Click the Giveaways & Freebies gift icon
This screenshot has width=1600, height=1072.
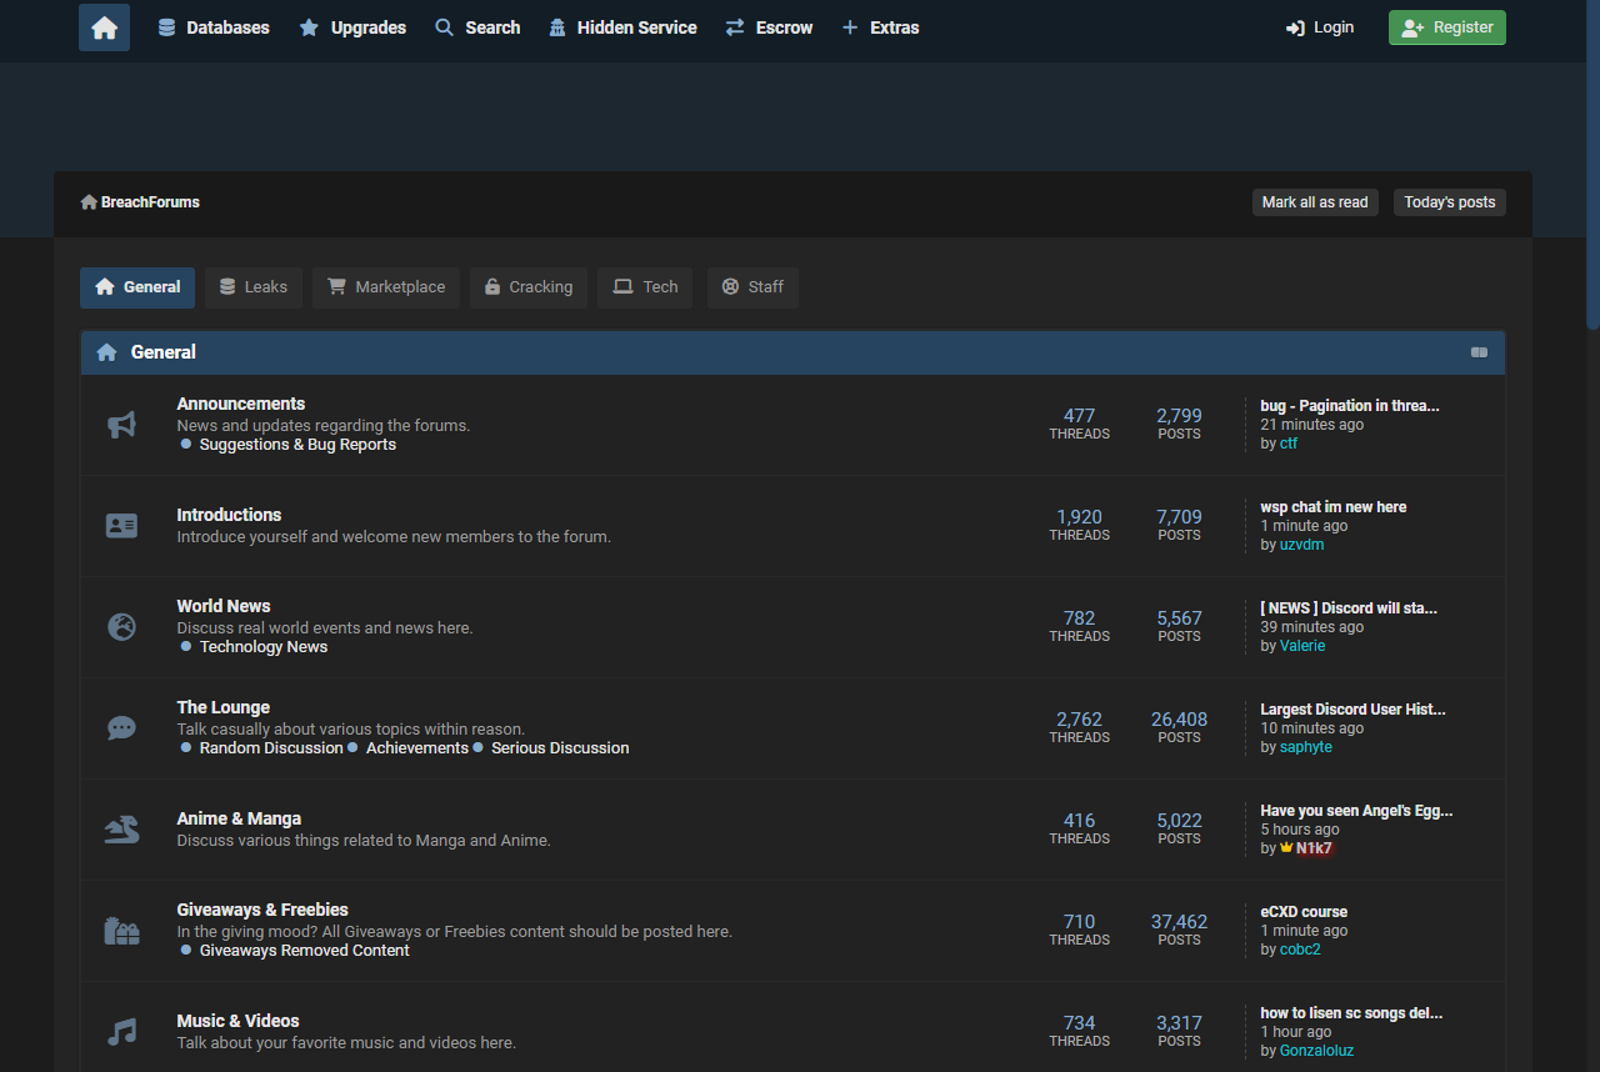(x=122, y=931)
